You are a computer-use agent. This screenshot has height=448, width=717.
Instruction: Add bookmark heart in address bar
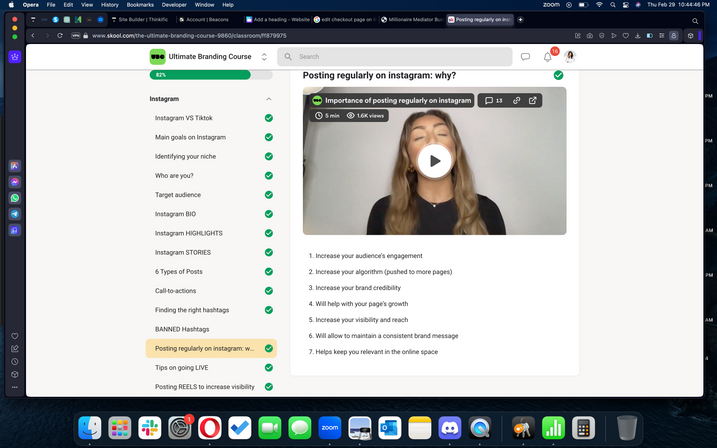pyautogui.click(x=626, y=36)
